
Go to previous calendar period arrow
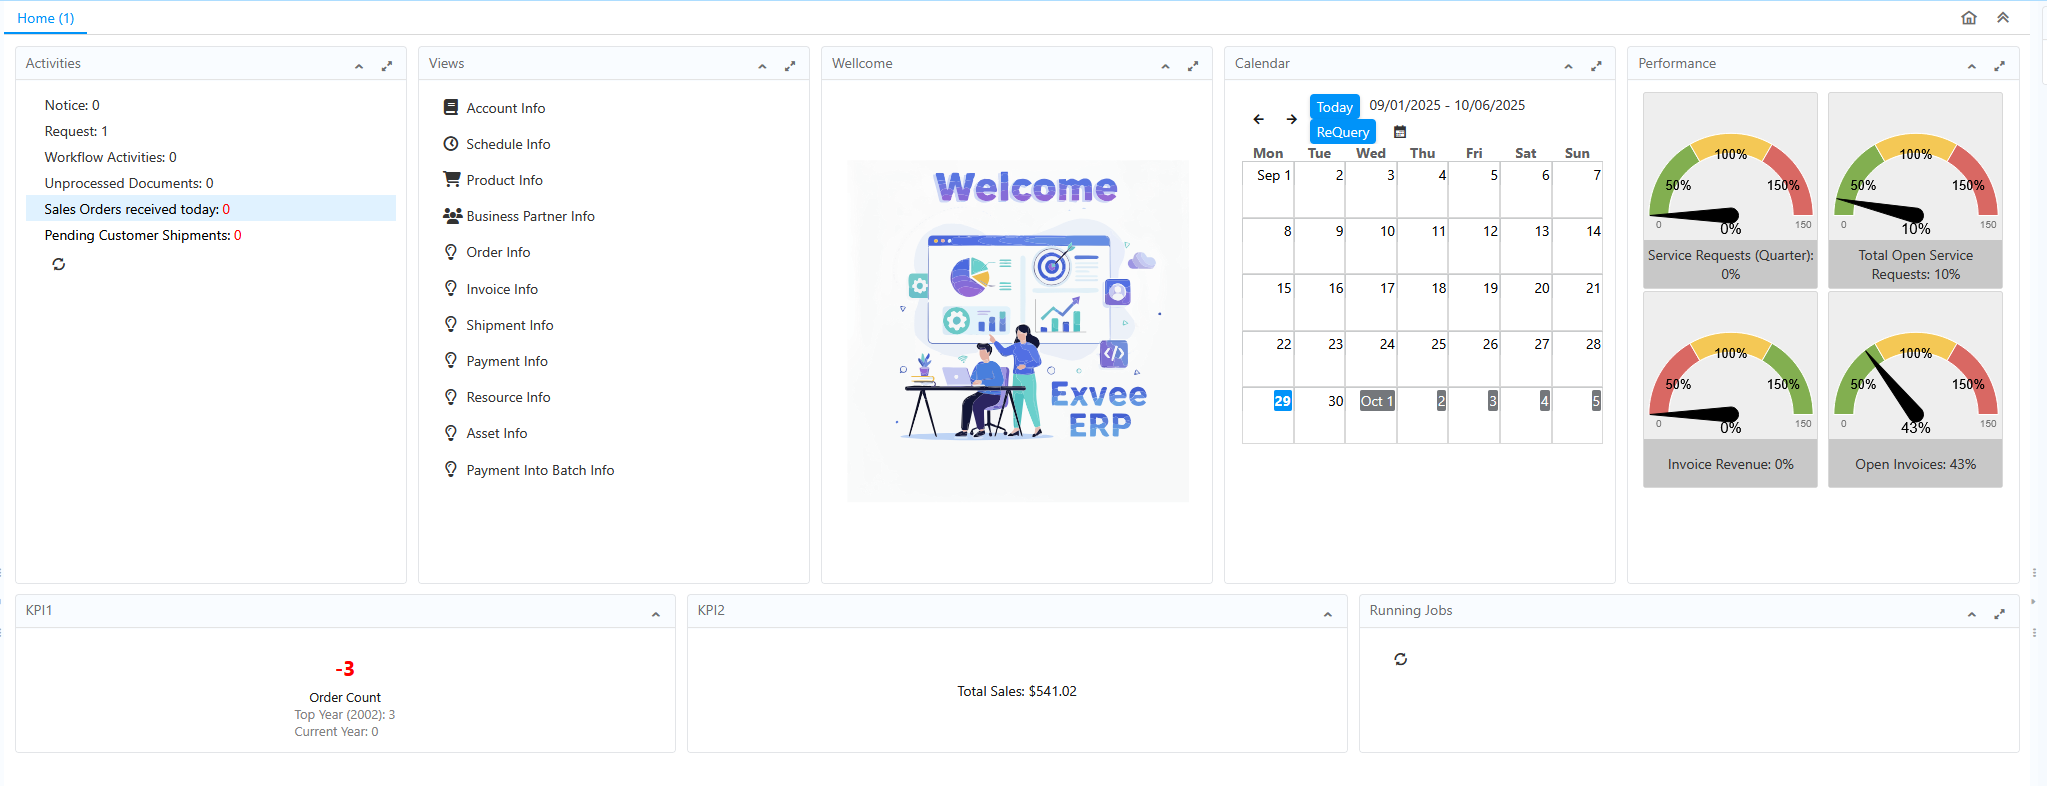[1258, 119]
